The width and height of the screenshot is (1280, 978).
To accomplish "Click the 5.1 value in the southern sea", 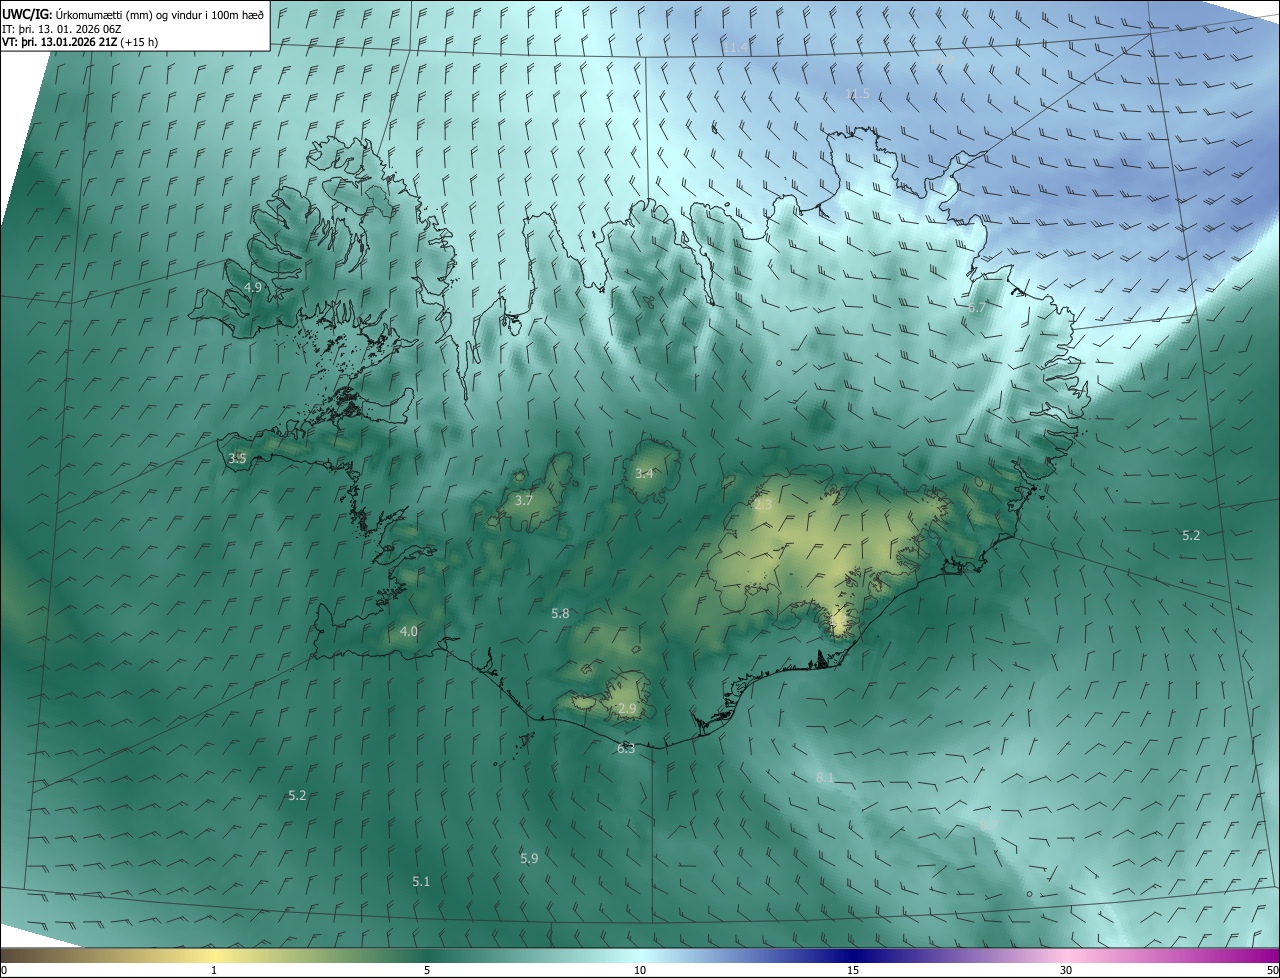I will [x=421, y=881].
